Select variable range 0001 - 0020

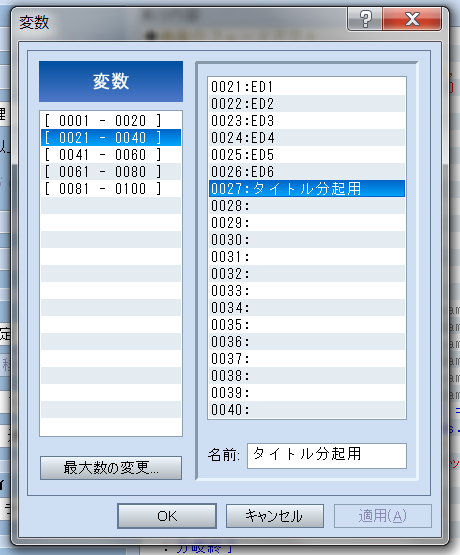point(111,121)
